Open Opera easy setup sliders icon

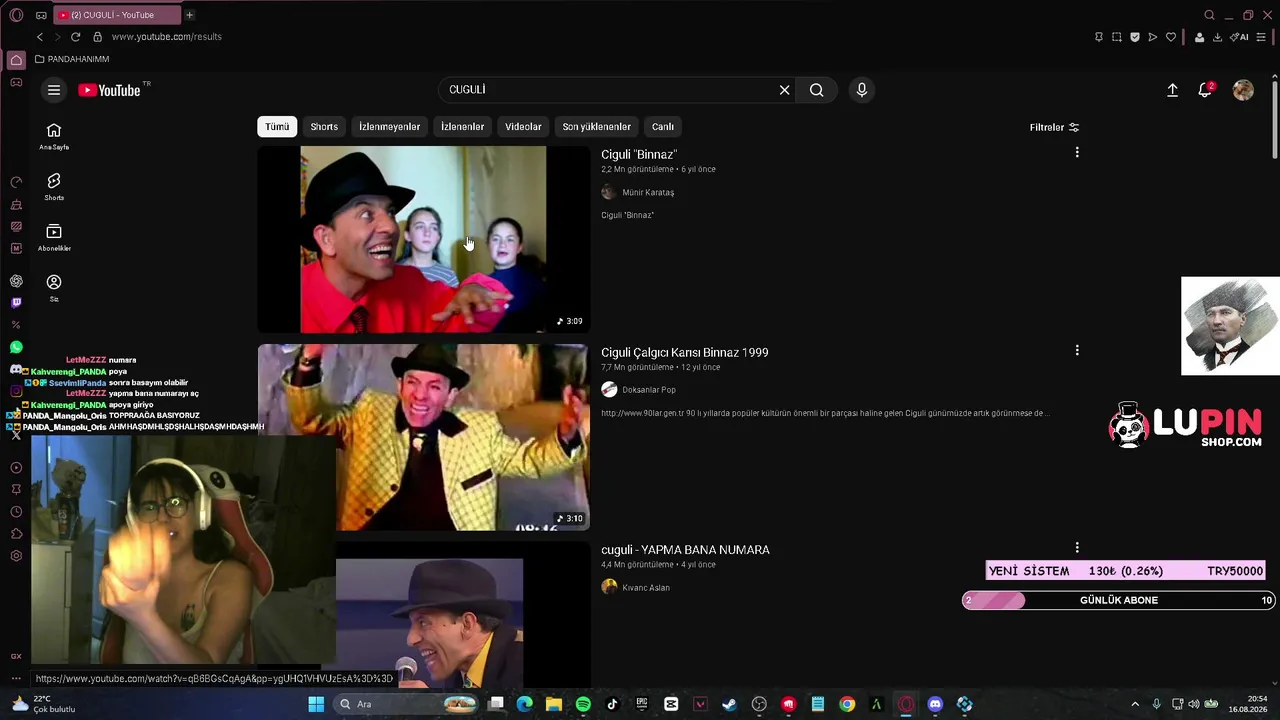click(x=1261, y=37)
